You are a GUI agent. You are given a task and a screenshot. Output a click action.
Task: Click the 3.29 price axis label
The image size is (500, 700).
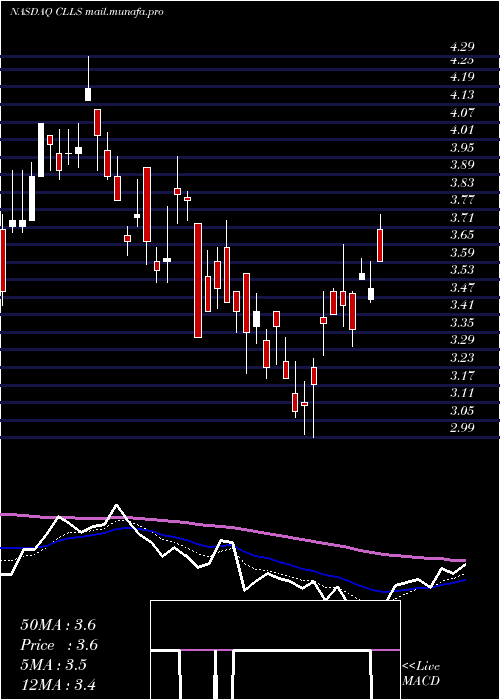click(462, 341)
